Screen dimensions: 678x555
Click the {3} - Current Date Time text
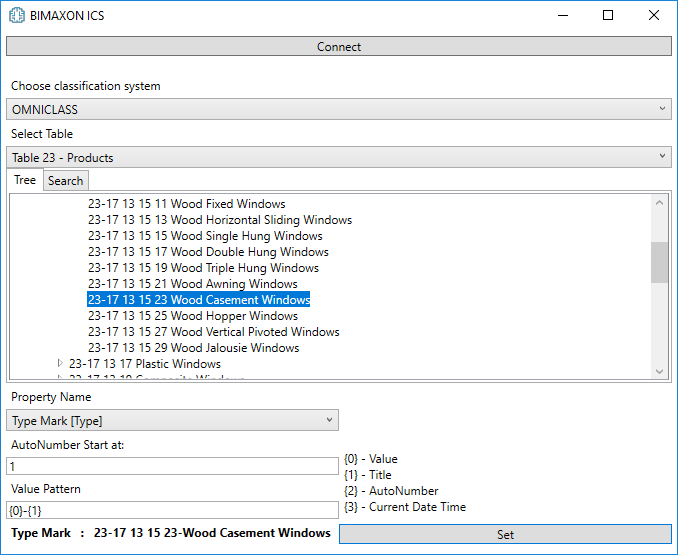(405, 507)
